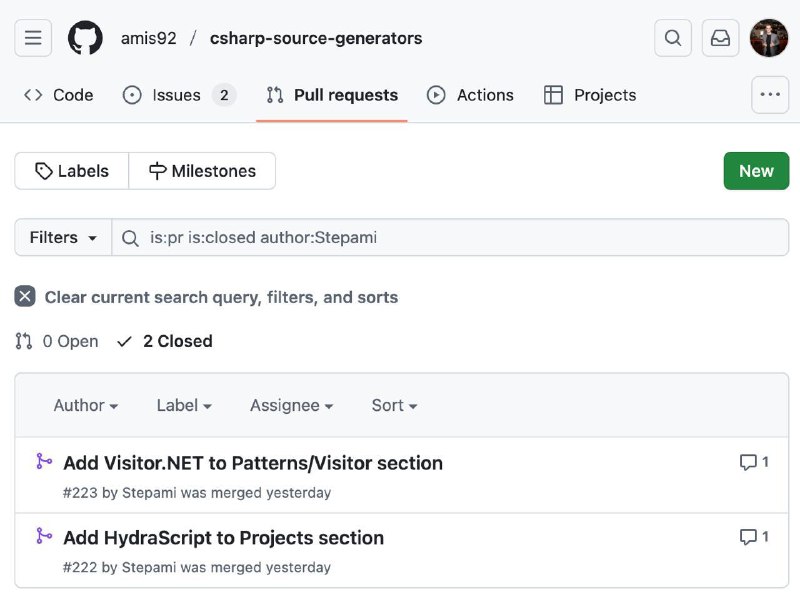
Task: Expand the Author filter dropdown
Action: click(86, 405)
